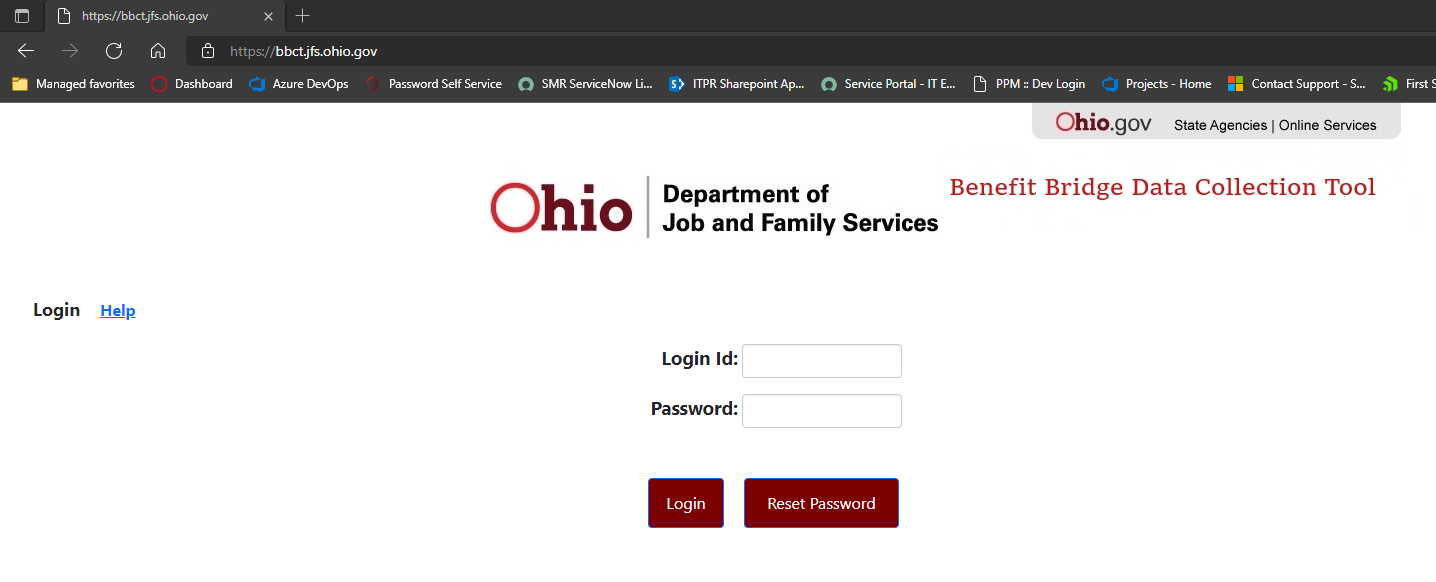The height and width of the screenshot is (582, 1436).
Task: Open a new tab with the plus icon
Action: 303,16
